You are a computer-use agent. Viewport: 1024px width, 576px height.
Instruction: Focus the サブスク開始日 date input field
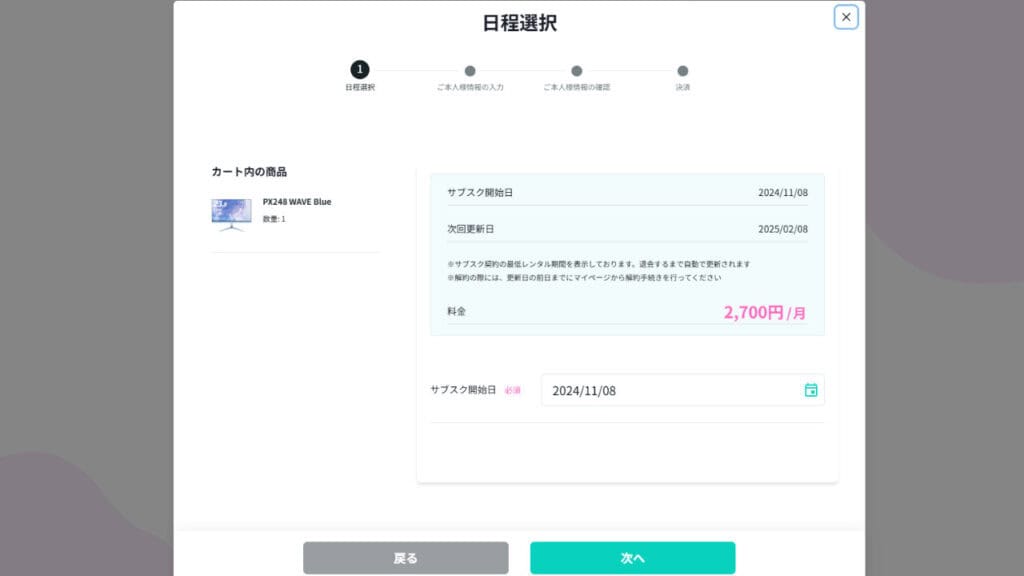tap(682, 390)
